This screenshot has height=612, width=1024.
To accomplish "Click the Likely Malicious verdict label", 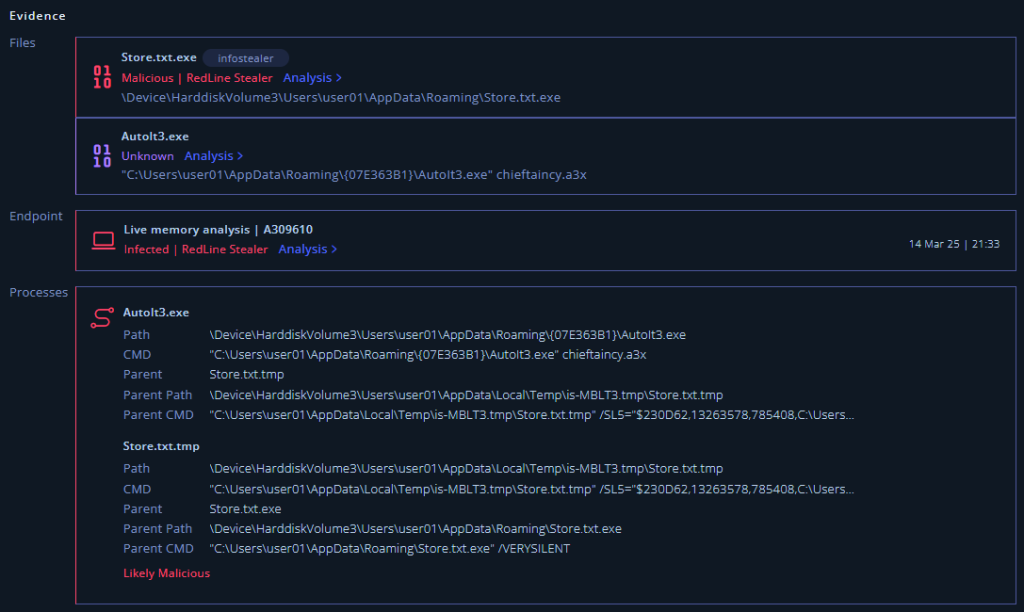I will [166, 574].
